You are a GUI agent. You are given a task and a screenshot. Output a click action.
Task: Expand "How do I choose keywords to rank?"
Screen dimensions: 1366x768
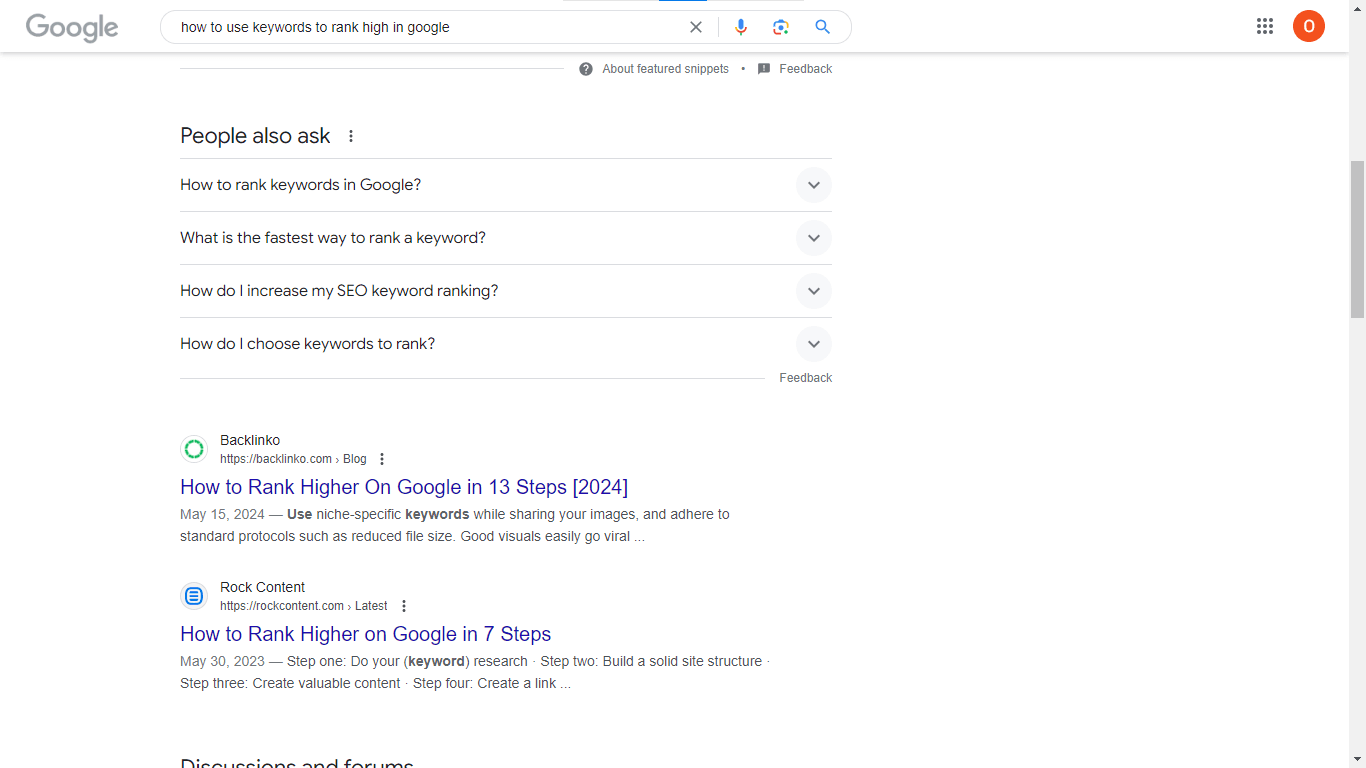pos(813,344)
